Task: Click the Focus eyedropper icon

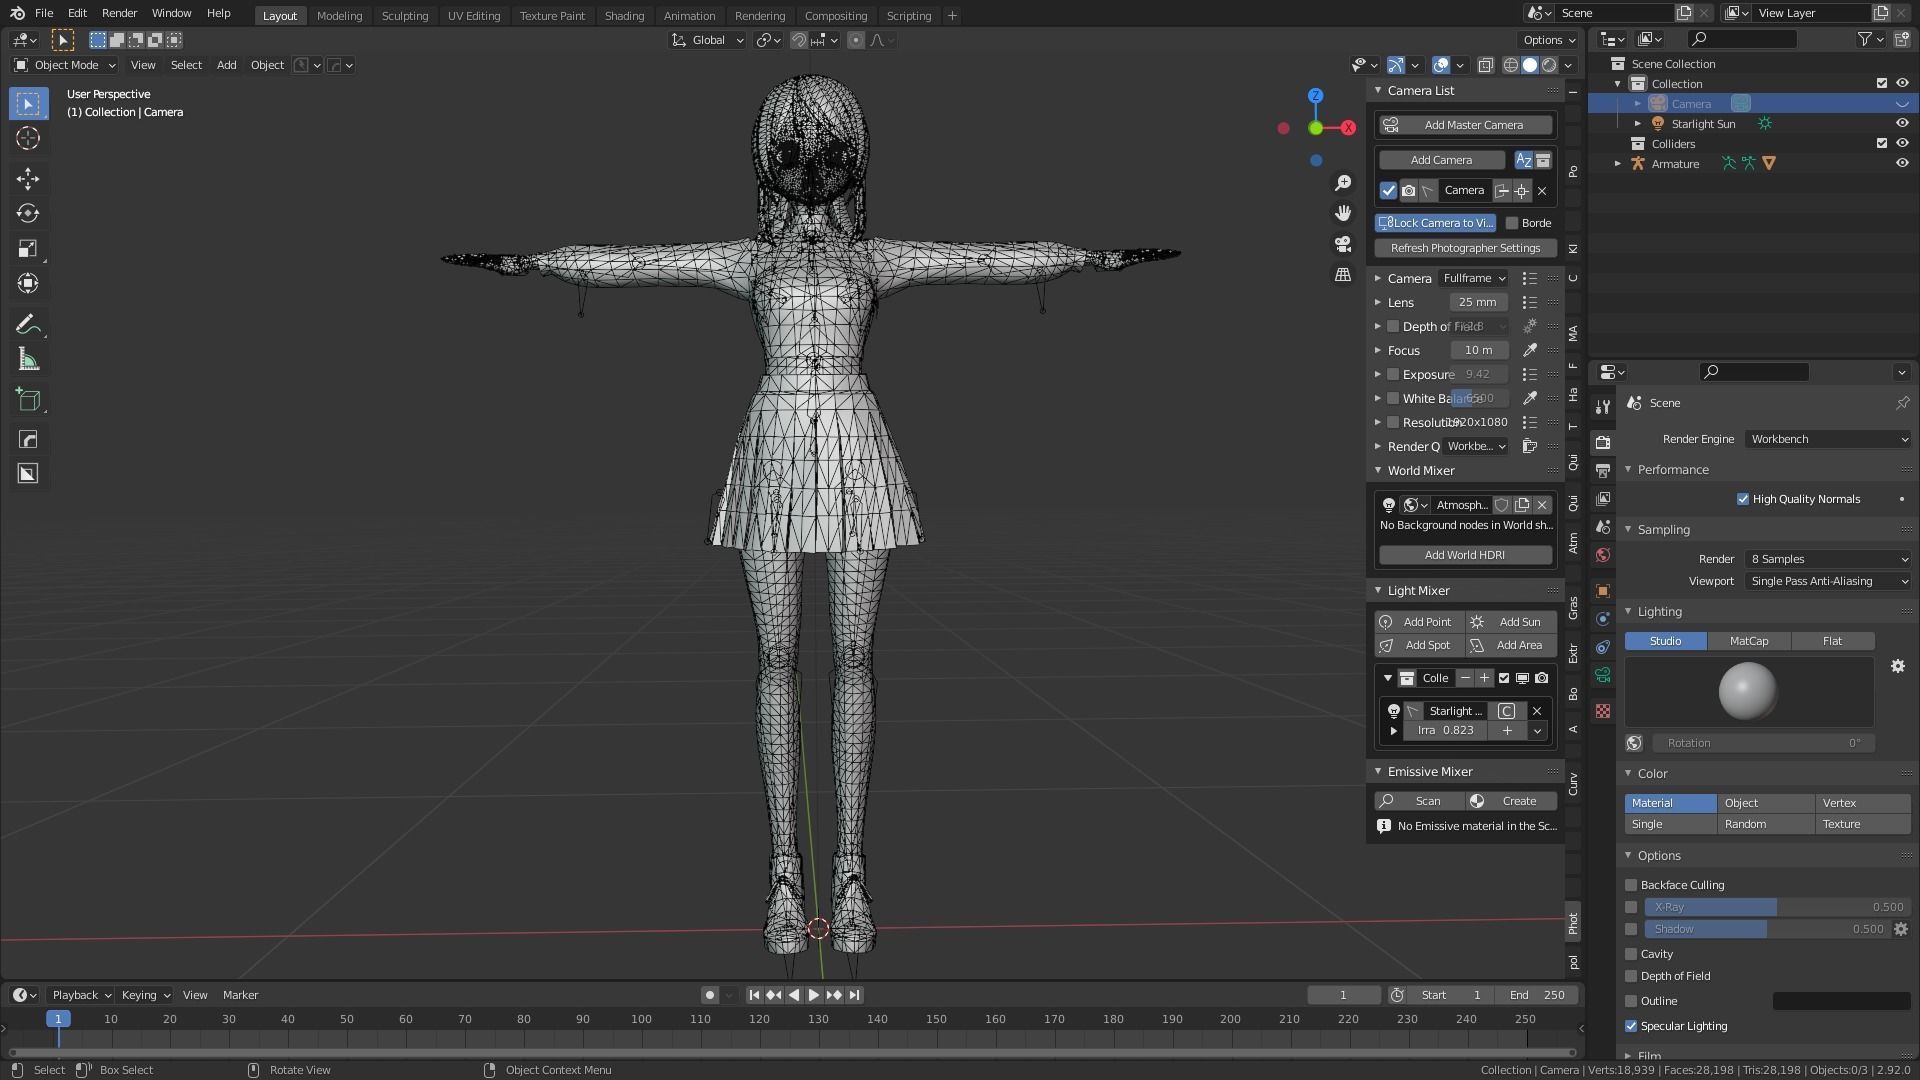Action: 1529,350
